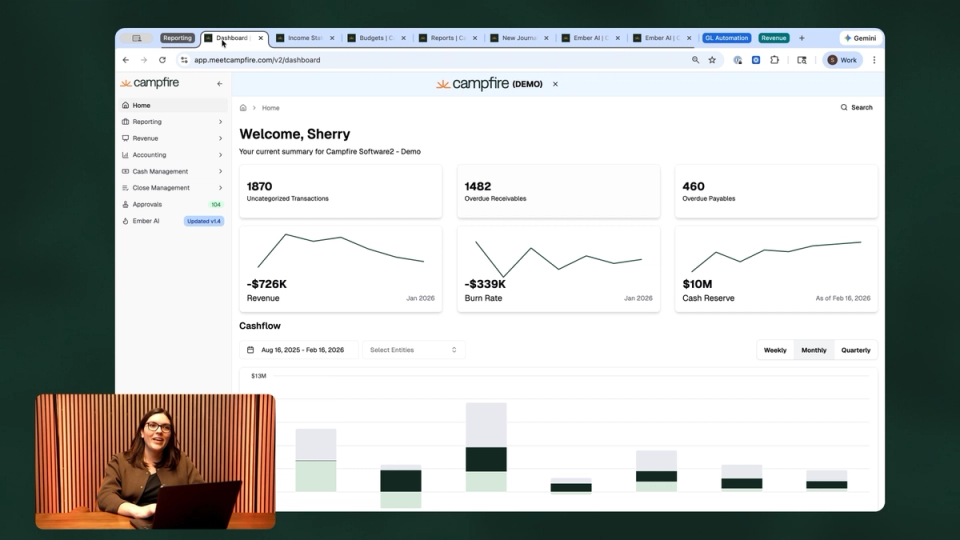Switch to the Reports browser tab

[x=448, y=38]
